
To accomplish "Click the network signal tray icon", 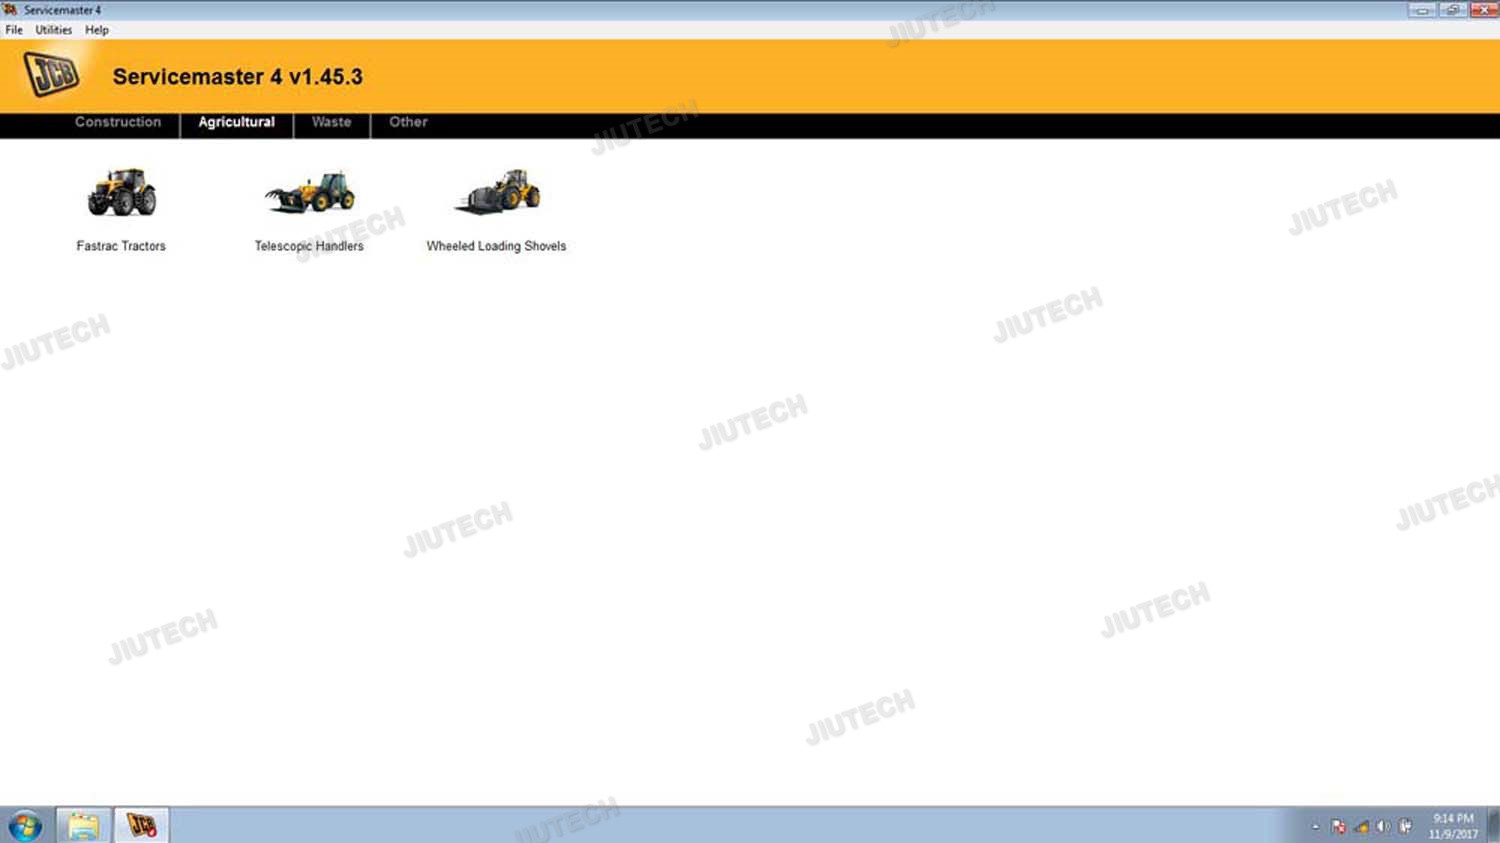I will 1361,827.
